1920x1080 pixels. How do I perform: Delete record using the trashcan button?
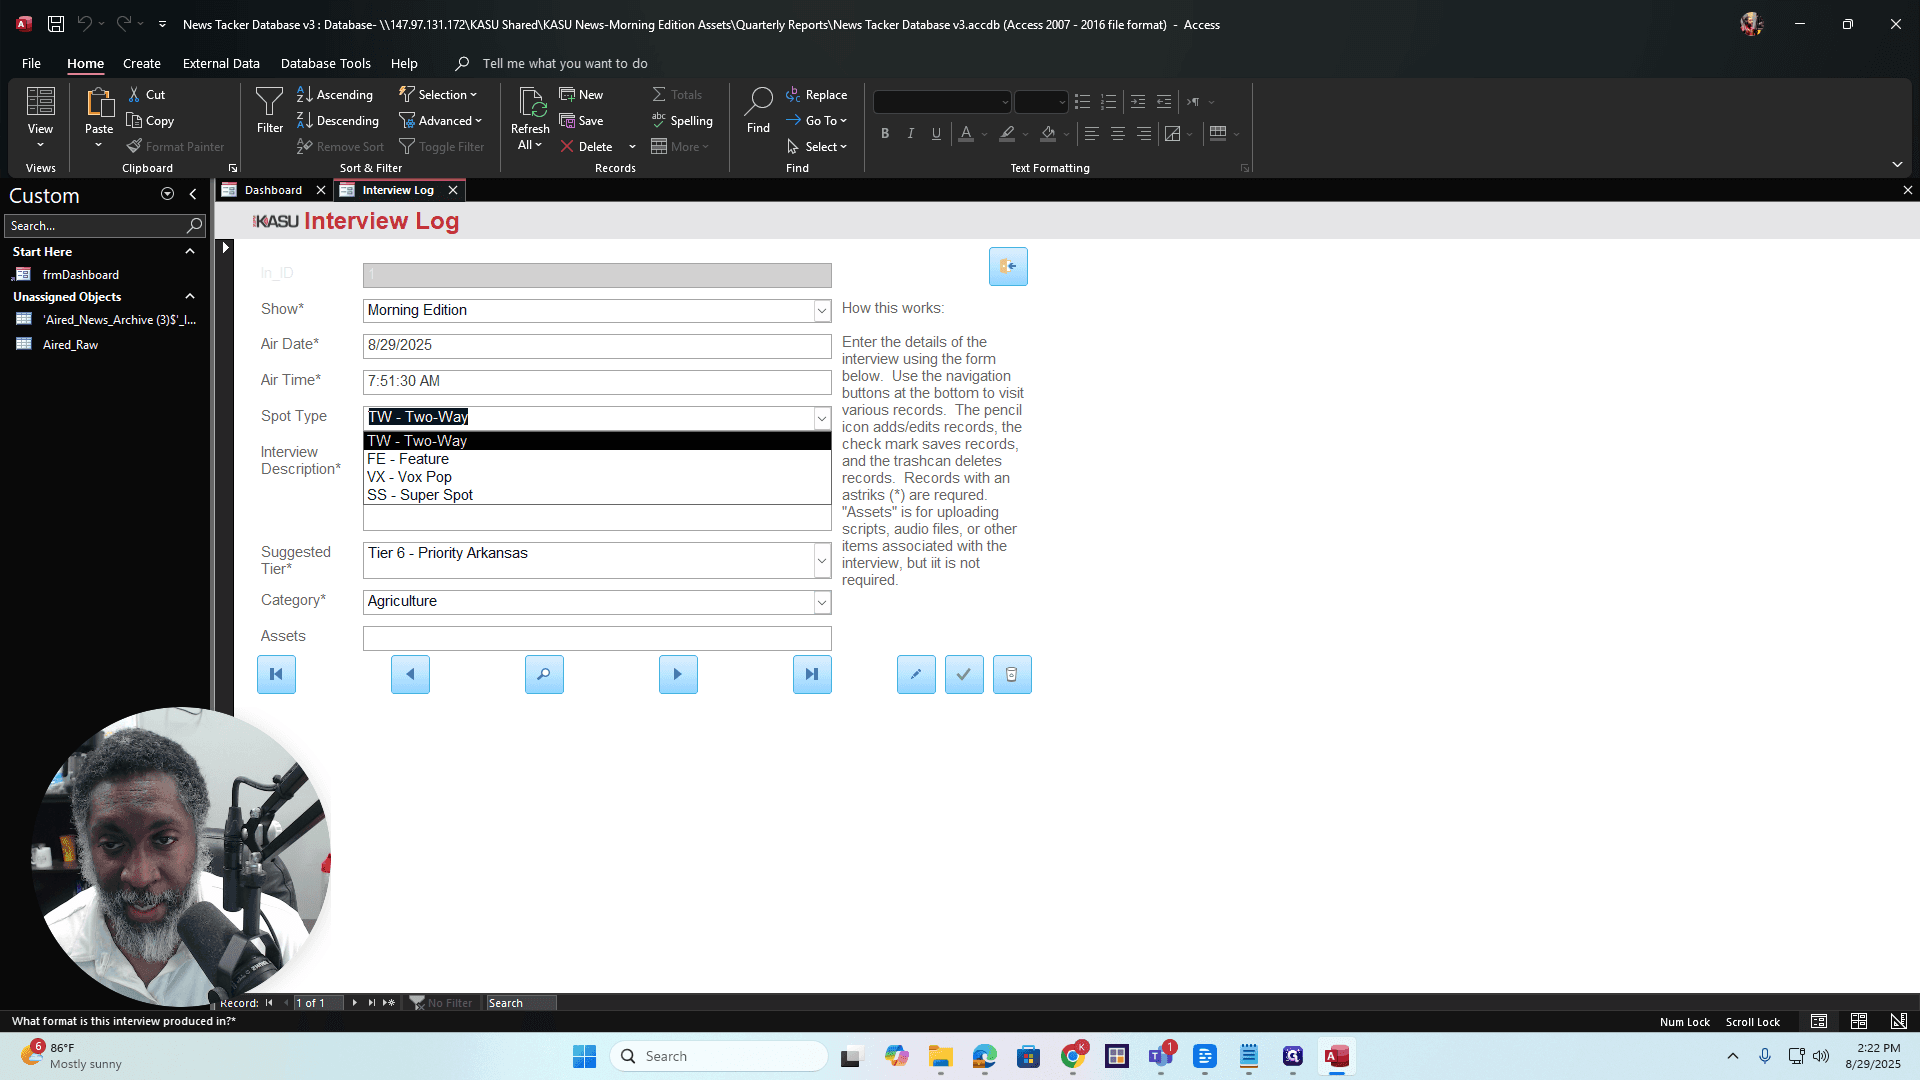pyautogui.click(x=1012, y=674)
